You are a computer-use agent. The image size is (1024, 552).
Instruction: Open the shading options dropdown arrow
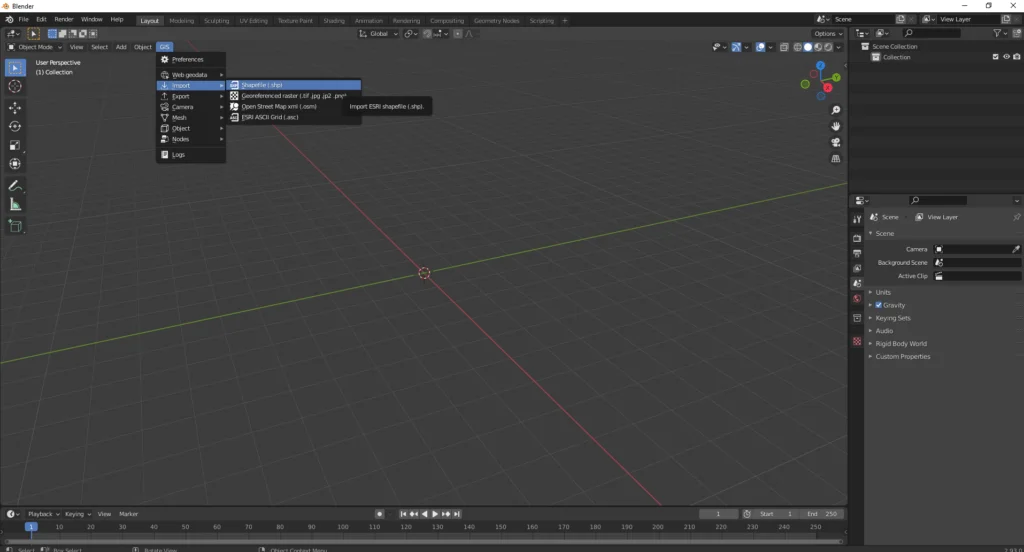[x=839, y=47]
